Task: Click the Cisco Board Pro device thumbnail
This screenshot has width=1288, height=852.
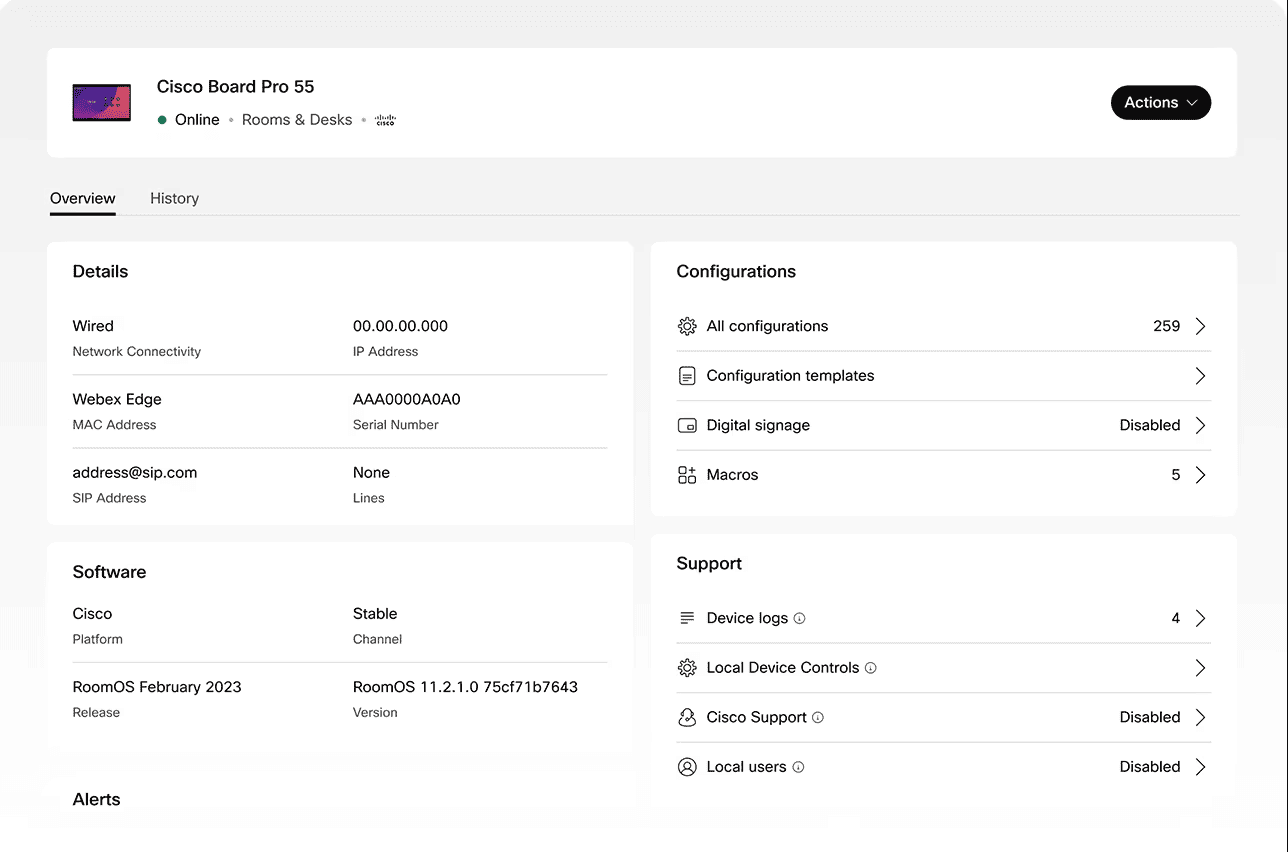Action: coord(102,102)
